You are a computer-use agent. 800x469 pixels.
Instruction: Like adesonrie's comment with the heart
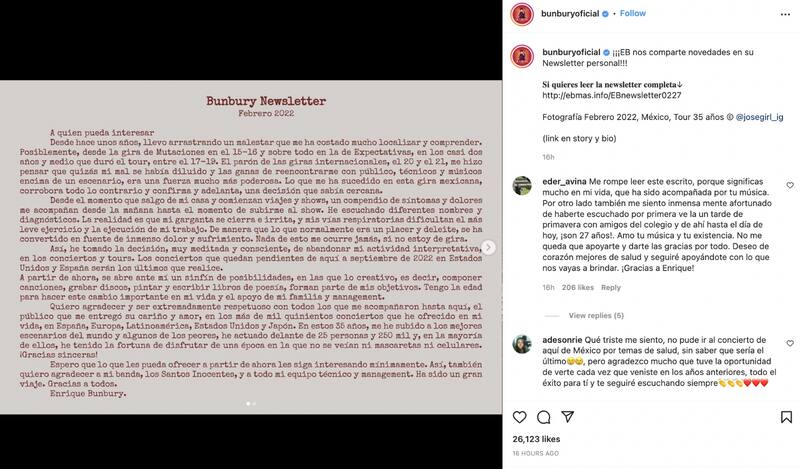pyautogui.click(x=778, y=342)
